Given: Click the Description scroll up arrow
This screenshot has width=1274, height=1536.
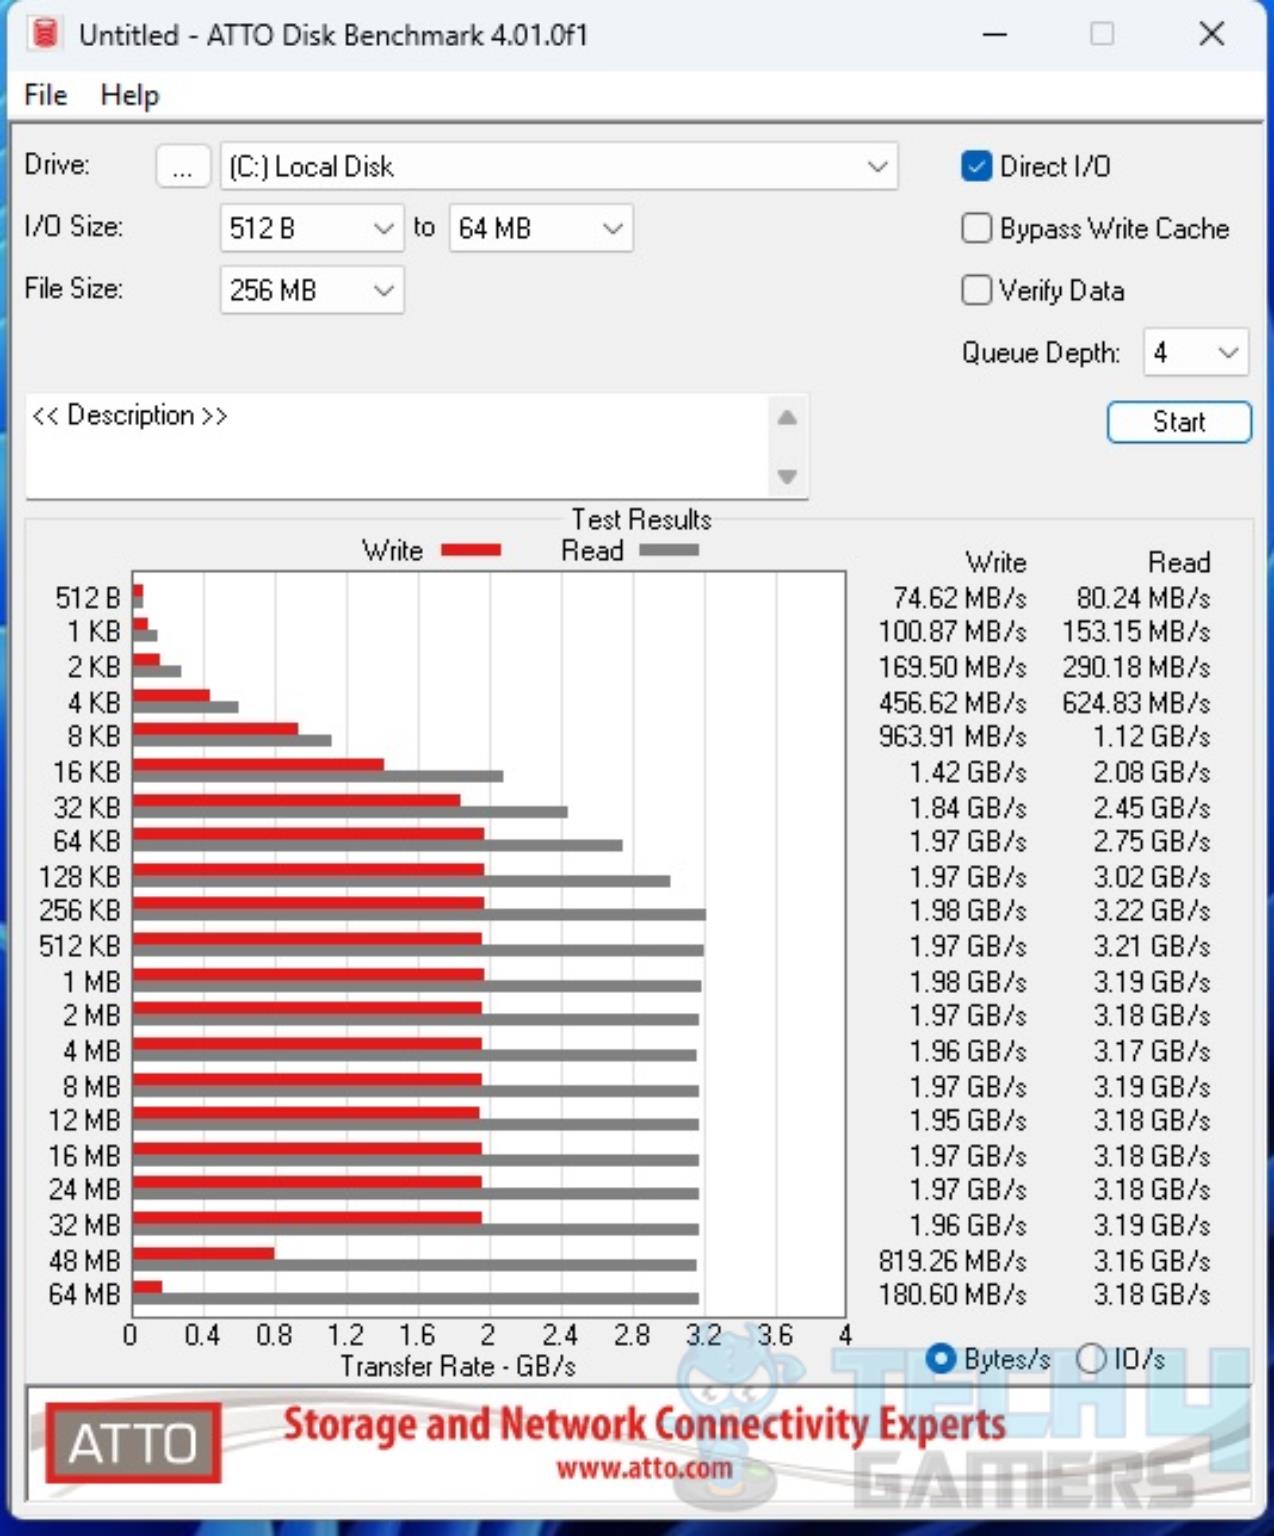Looking at the screenshot, I should coord(787,418).
